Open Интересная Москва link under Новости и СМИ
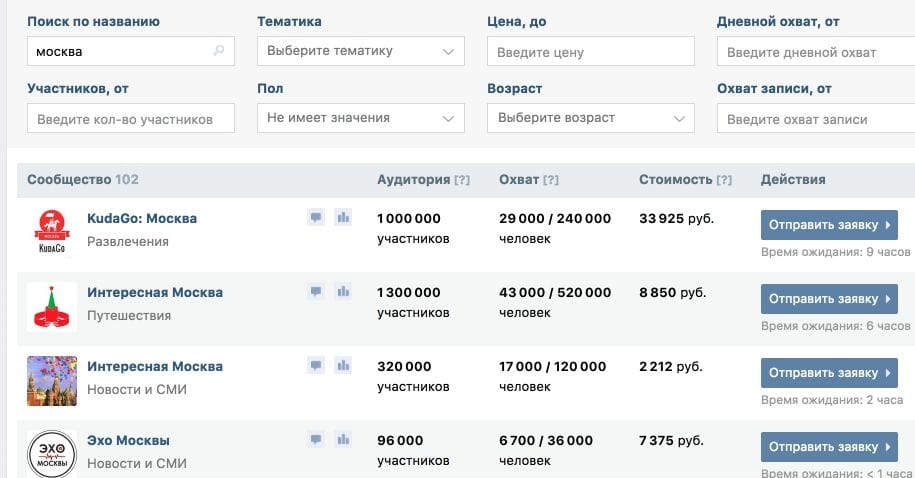Screen dimensions: 915x478 pyautogui.click(x=155, y=367)
